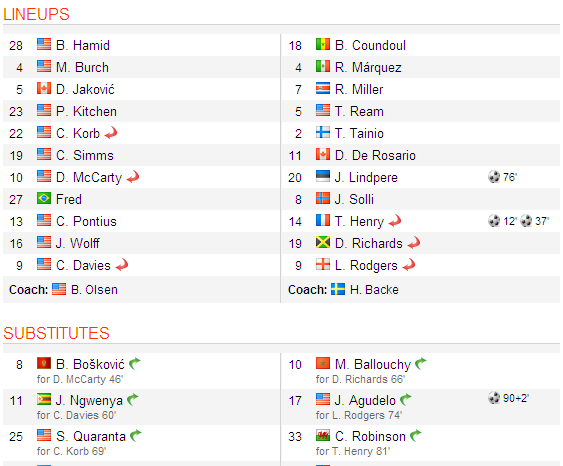Open coach B. Olsen's profile
Image resolution: width=563 pixels, height=466 pixels.
pyautogui.click(x=94, y=289)
